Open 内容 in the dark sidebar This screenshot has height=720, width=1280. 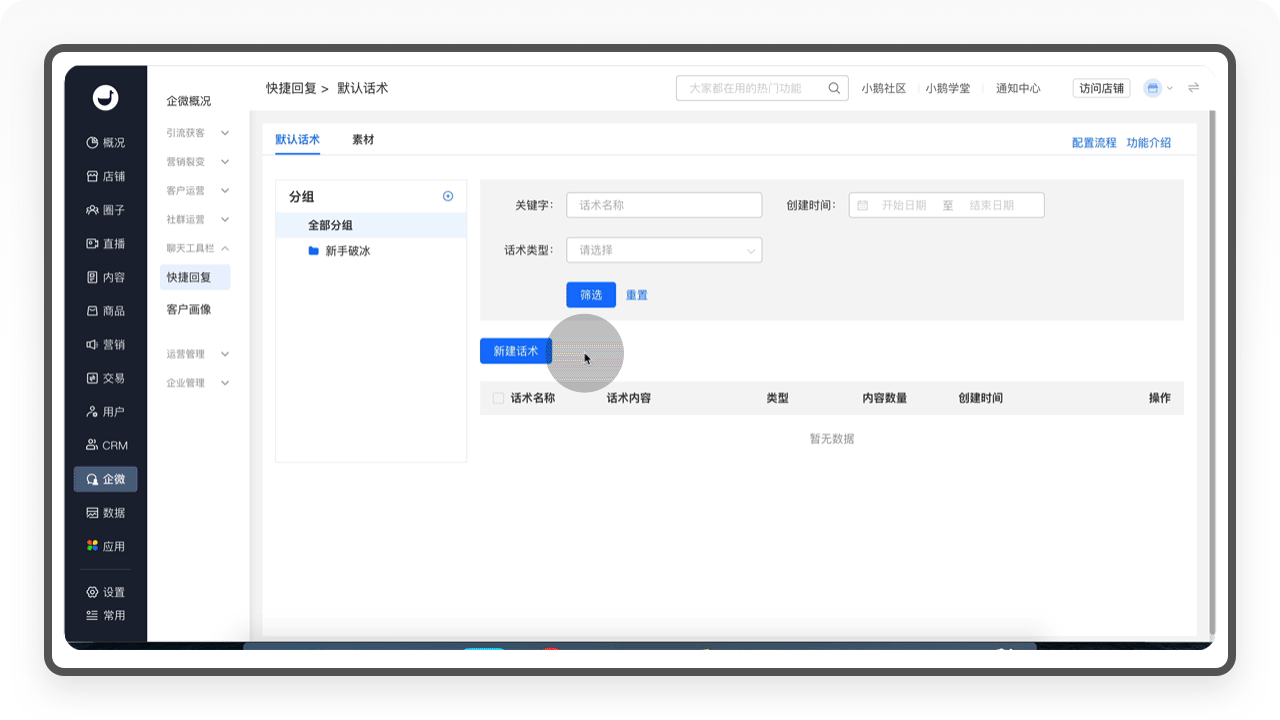coord(106,277)
